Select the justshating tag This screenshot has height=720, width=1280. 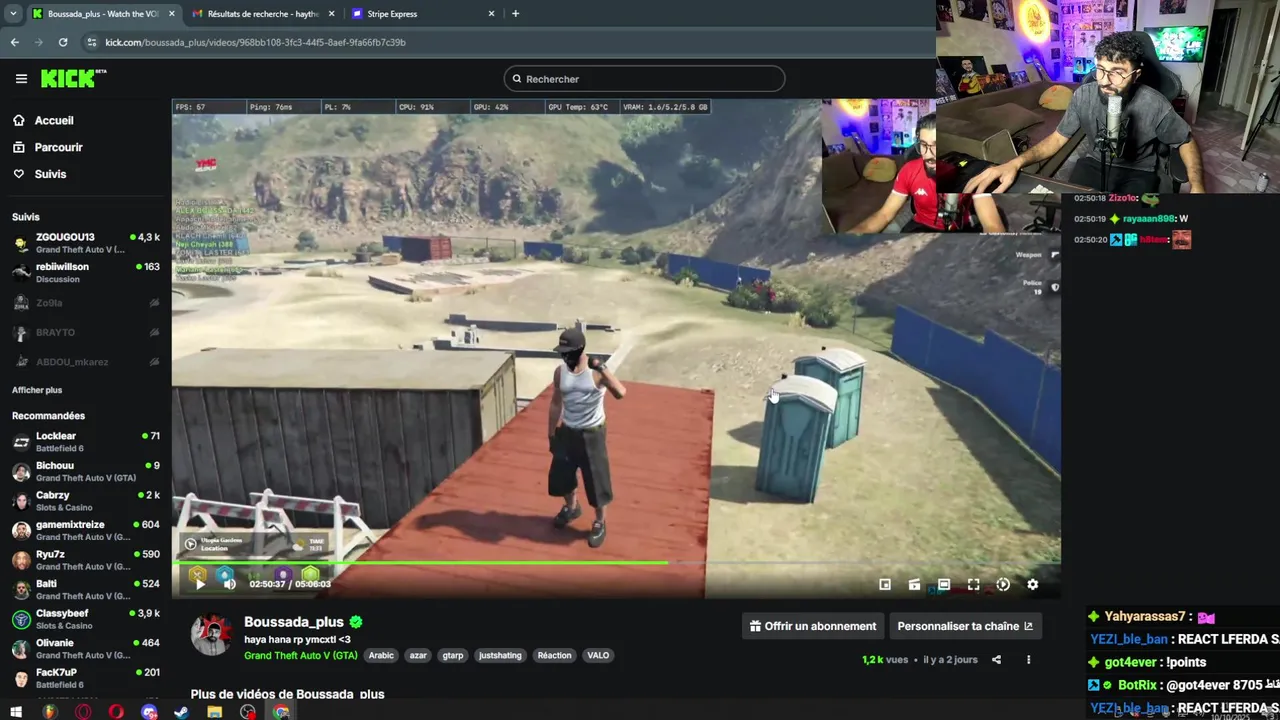point(500,655)
